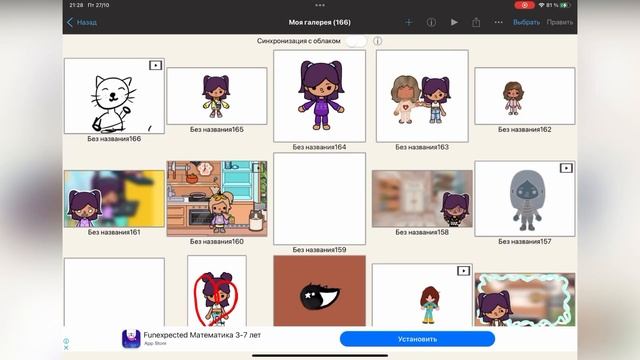The width and height of the screenshot is (640, 360).
Task: Select the label Без названия166
Action: click(114, 139)
